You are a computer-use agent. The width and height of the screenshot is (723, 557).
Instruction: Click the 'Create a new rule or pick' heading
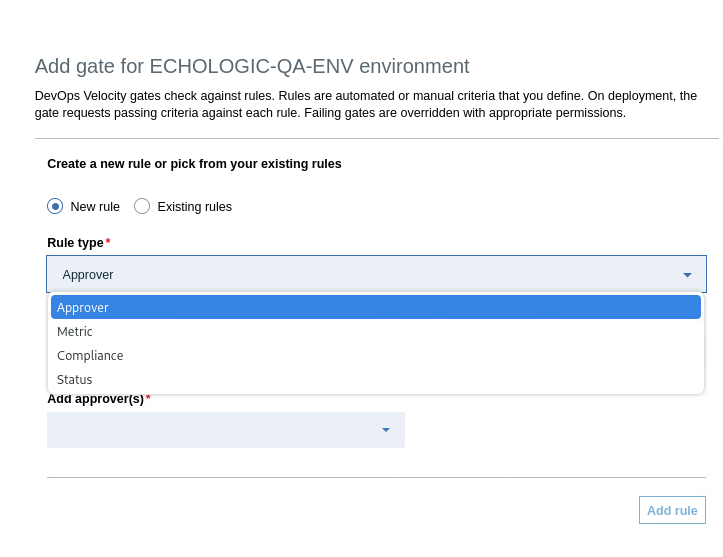coord(194,164)
